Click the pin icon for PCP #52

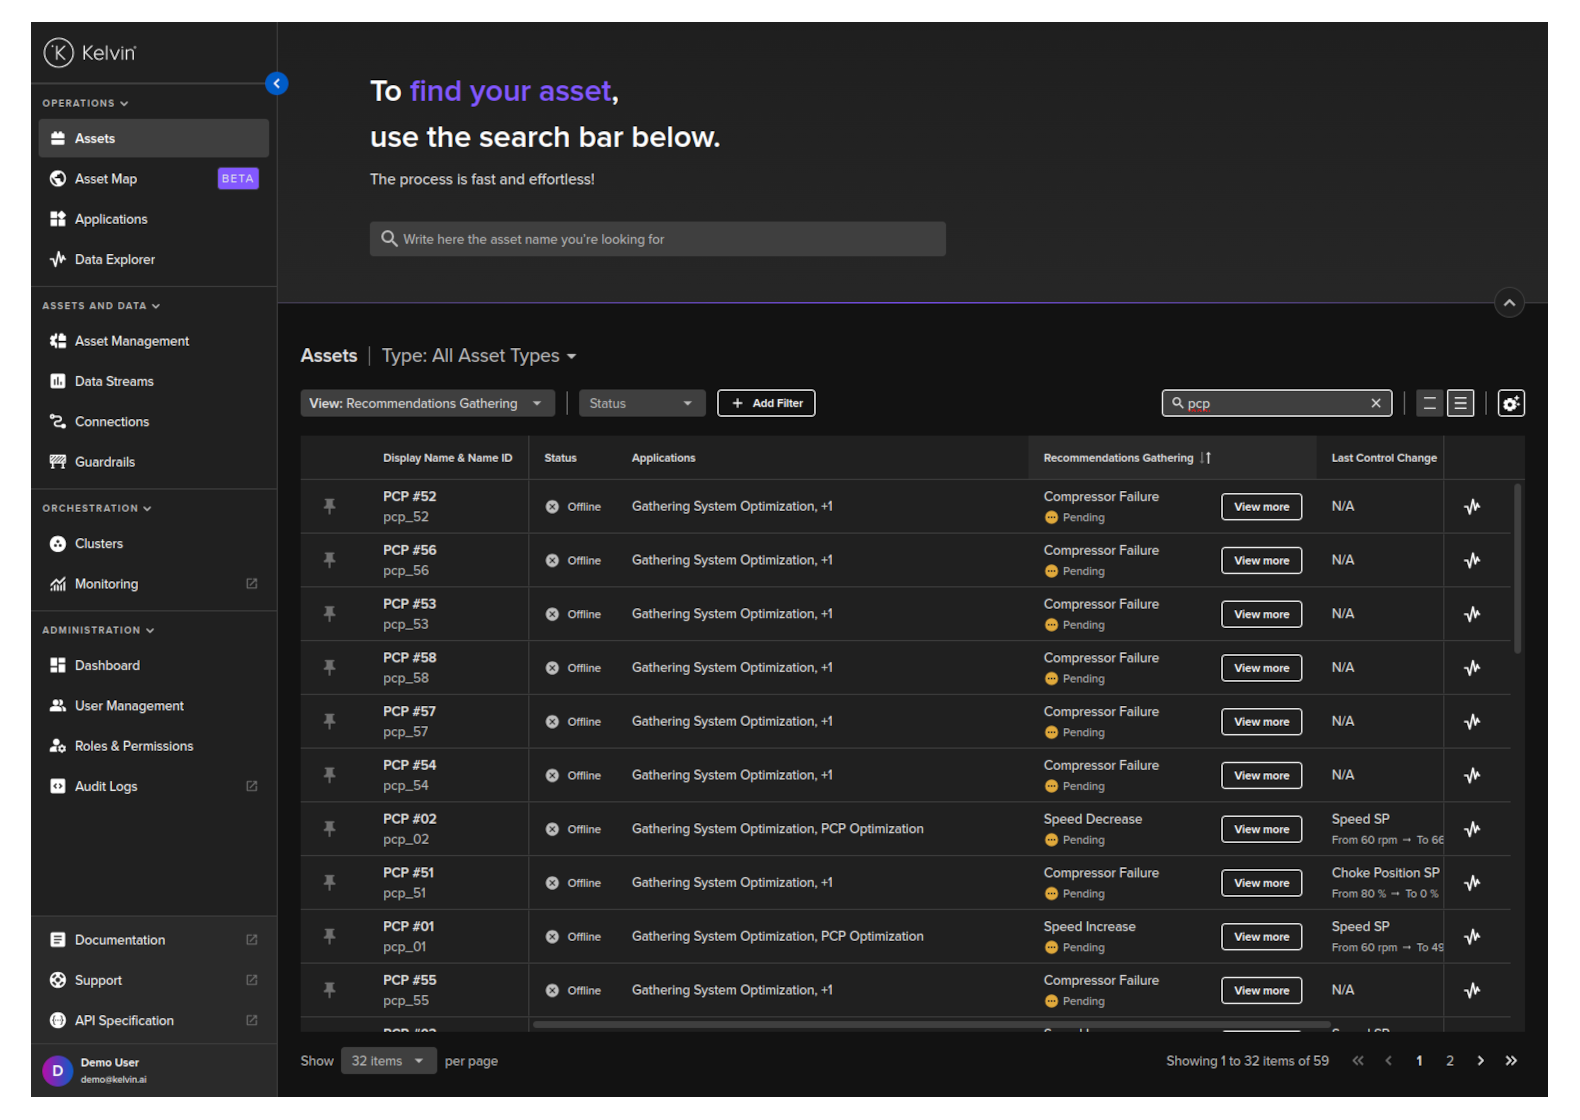point(329,507)
